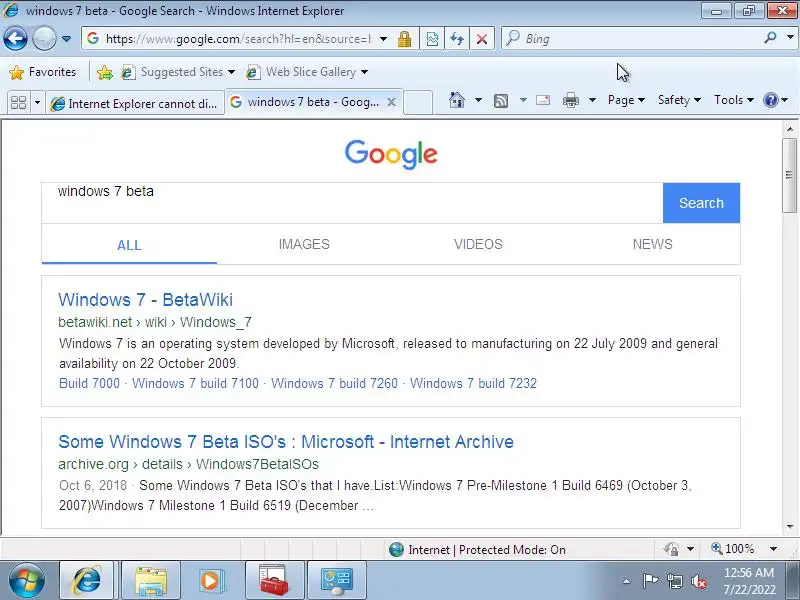
Task: Click the muted volume tray icon
Action: click(x=698, y=581)
